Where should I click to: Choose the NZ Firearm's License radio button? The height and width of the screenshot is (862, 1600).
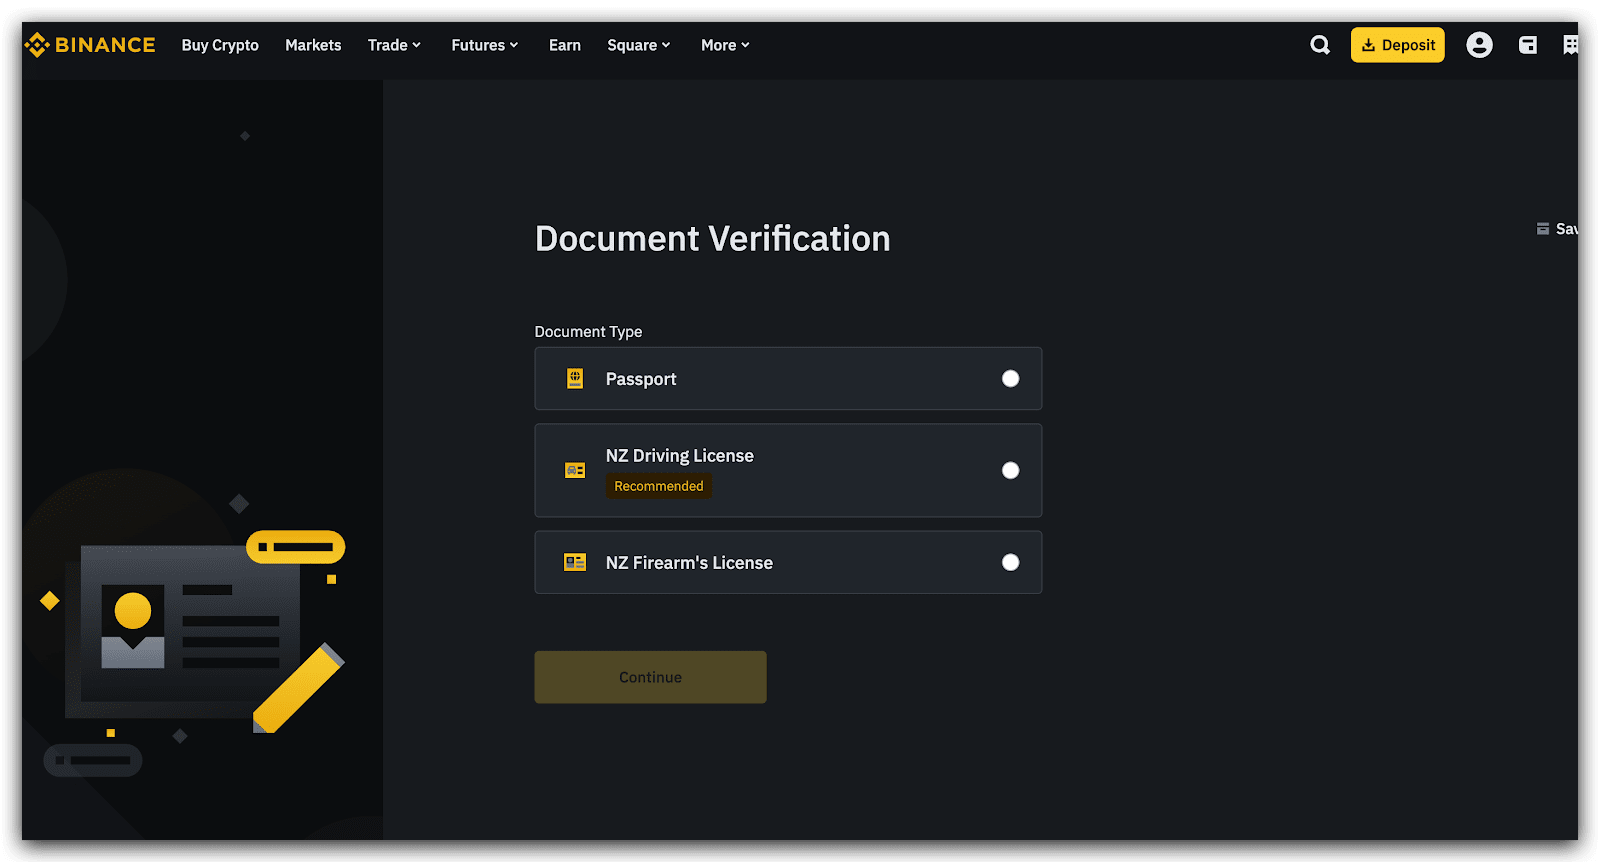[x=1010, y=562]
